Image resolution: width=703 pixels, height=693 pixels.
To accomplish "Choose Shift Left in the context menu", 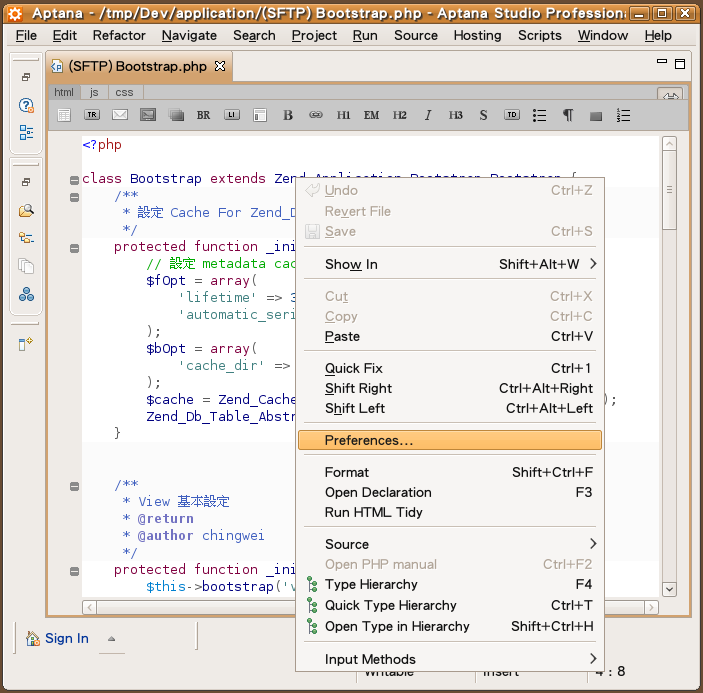I will click(450, 408).
